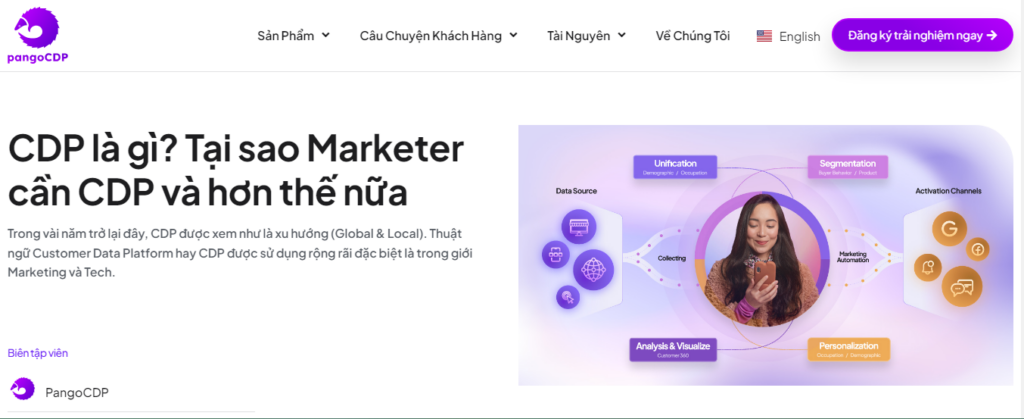The image size is (1024, 419).
Task: Open the Biên tập viên link
Action: [38, 353]
